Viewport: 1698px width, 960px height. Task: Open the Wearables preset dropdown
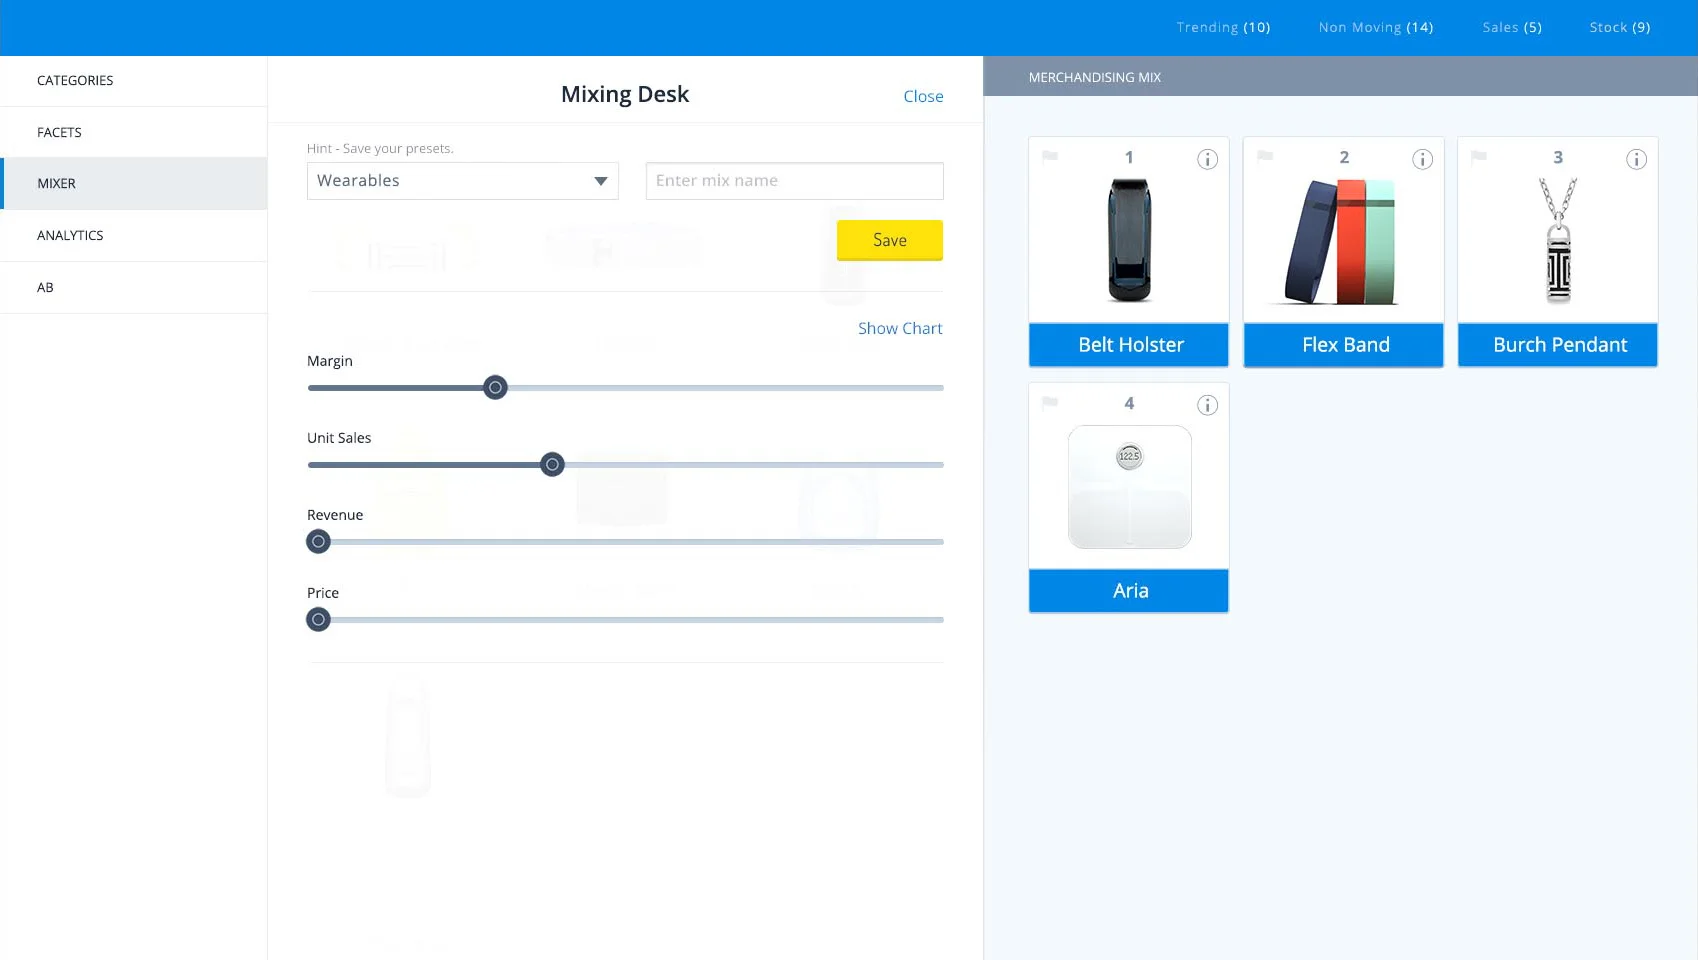(462, 181)
